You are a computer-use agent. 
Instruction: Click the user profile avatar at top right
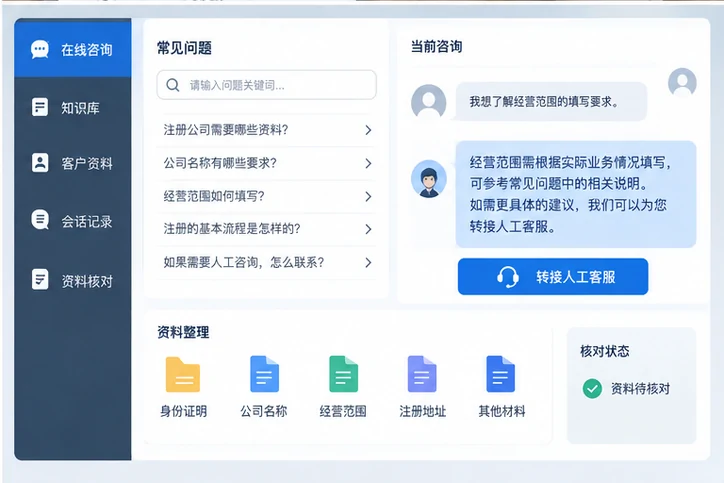682,82
